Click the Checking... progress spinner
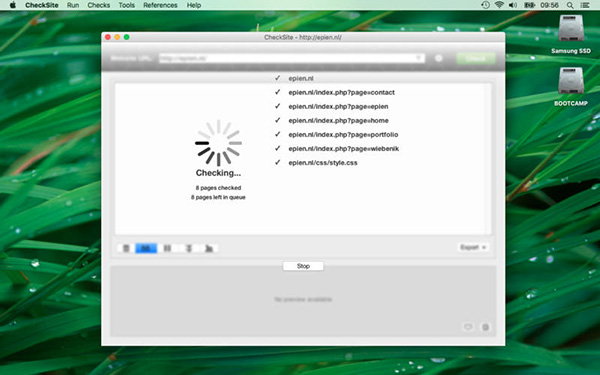Screen dimensions: 600x375 [x=218, y=143]
